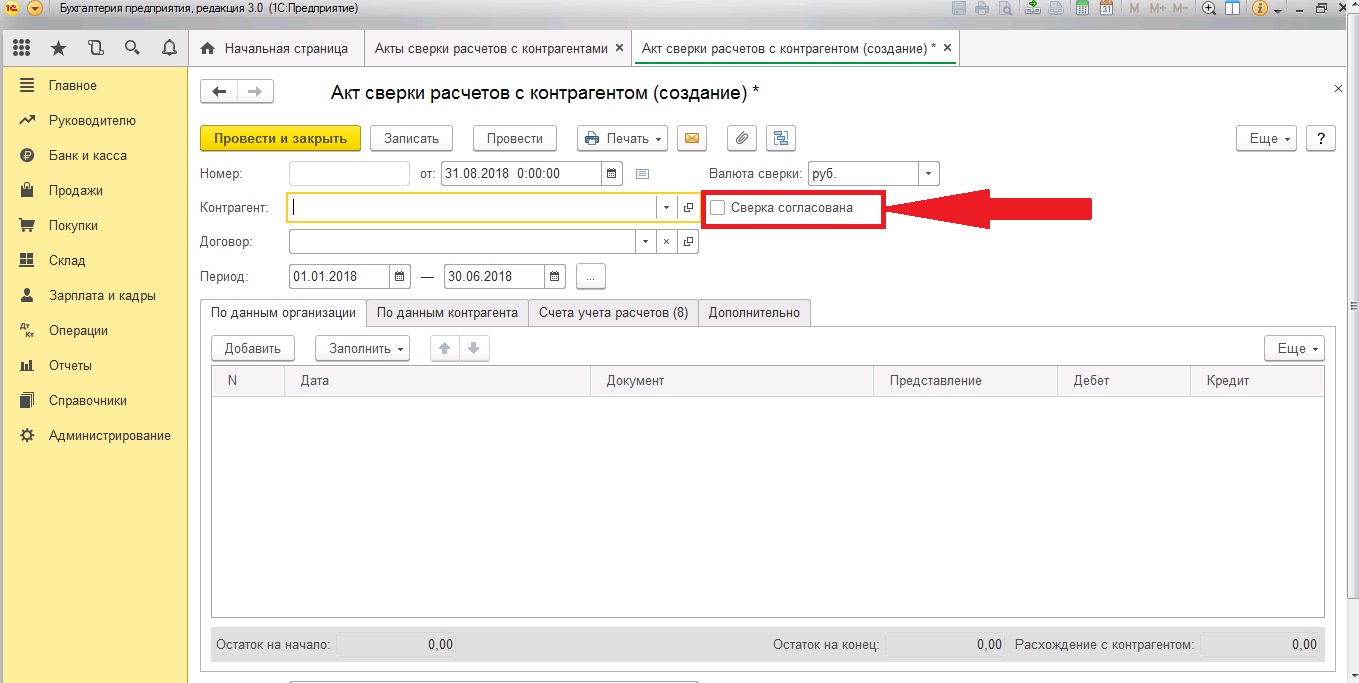The height and width of the screenshot is (683, 1359).
Task: Enable the 'Сверка согласована' checkbox
Action: tap(717, 208)
